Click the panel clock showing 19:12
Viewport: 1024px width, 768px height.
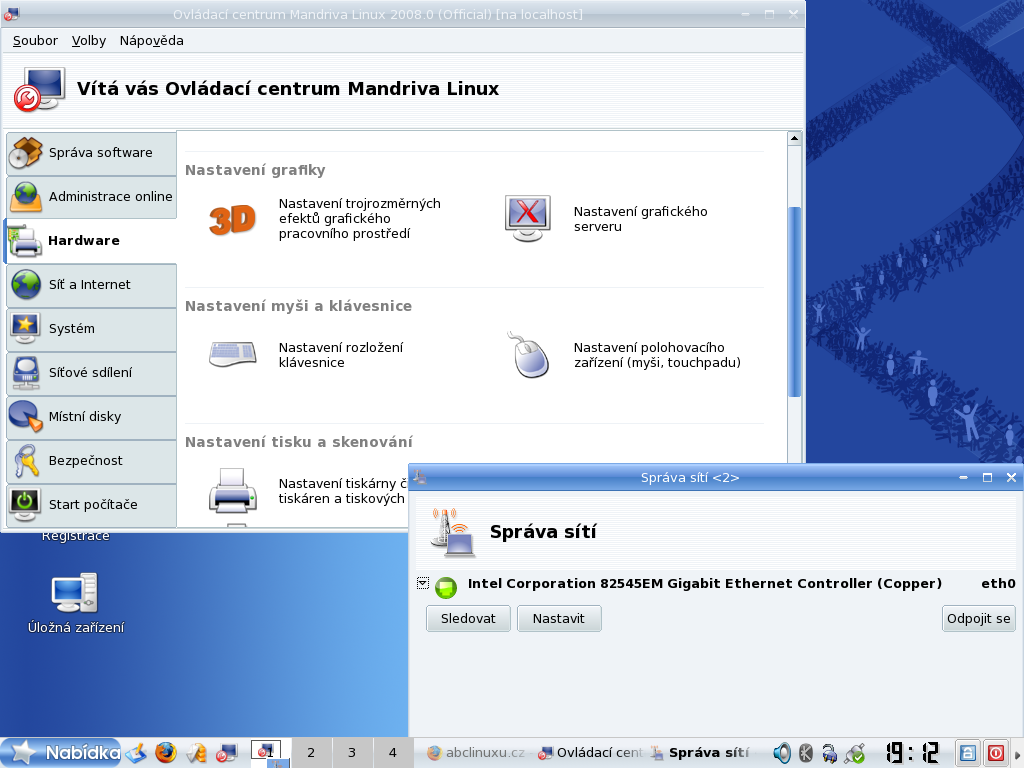tap(912, 752)
